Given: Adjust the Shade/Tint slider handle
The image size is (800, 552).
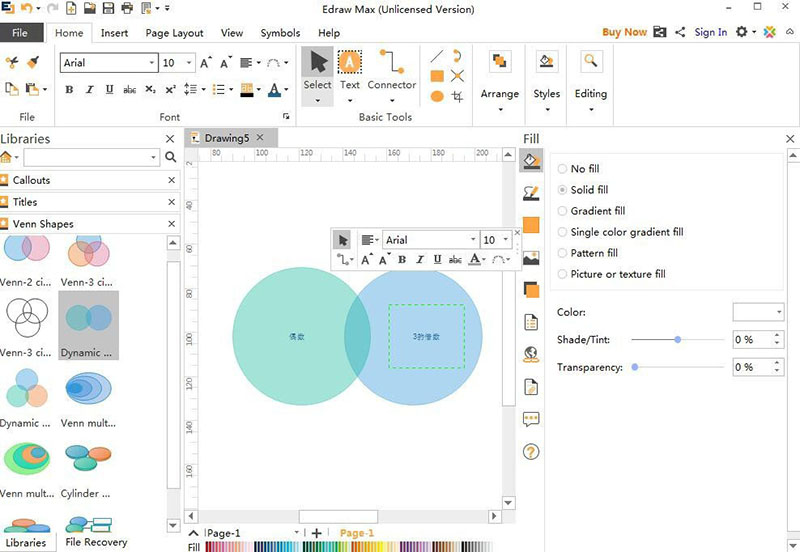Looking at the screenshot, I should (x=678, y=340).
